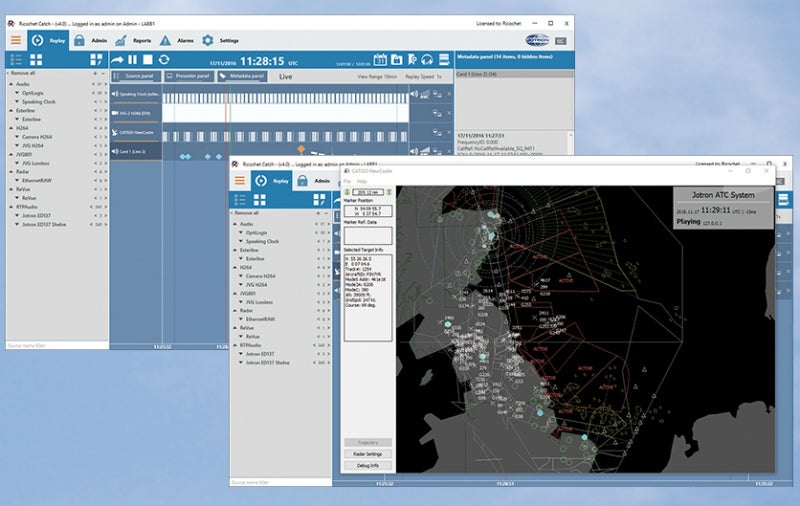Click the jump-forward arrow icon
This screenshot has height=506, width=800.
pyautogui.click(x=117, y=60)
